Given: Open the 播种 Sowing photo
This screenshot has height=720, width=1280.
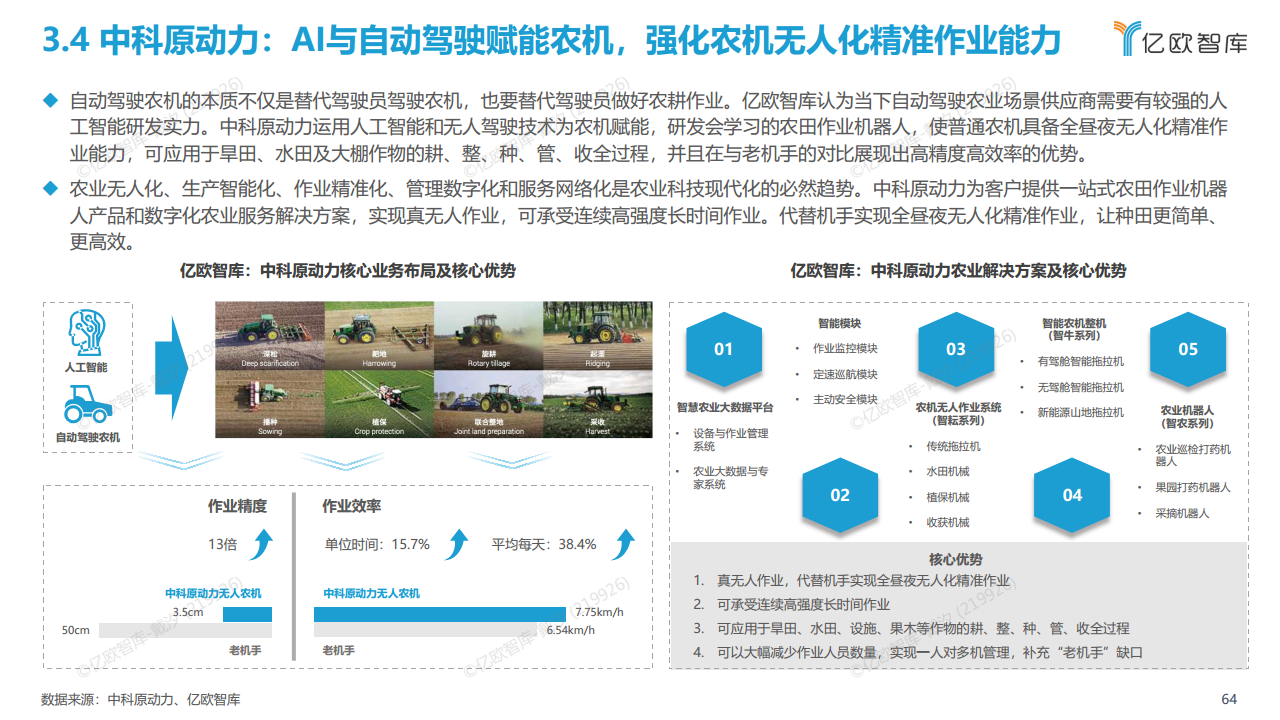Looking at the screenshot, I should click(270, 403).
